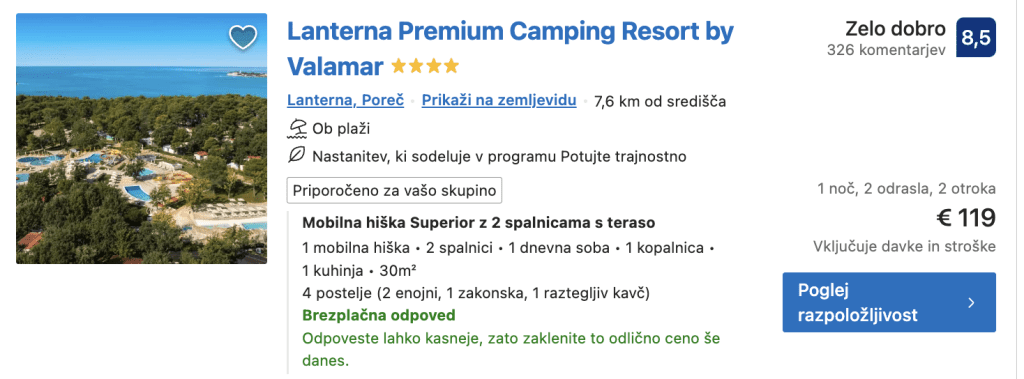Save property with the heart icon
Image resolution: width=1024 pixels, height=379 pixels.
tap(243, 37)
